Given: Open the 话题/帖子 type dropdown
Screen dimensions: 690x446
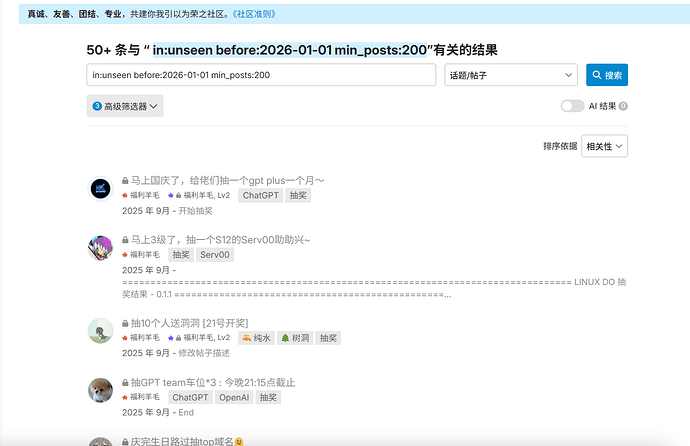Looking at the screenshot, I should (511, 75).
